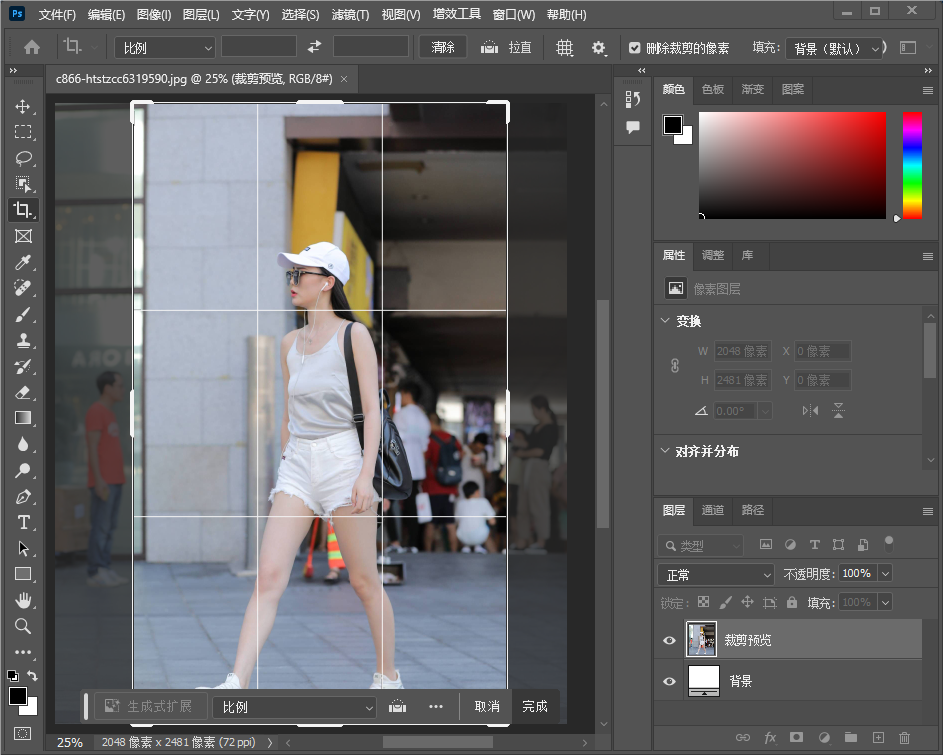Screen dimensions: 943x755
Task: Hide the 裁剪预览 layer
Action: [x=669, y=640]
